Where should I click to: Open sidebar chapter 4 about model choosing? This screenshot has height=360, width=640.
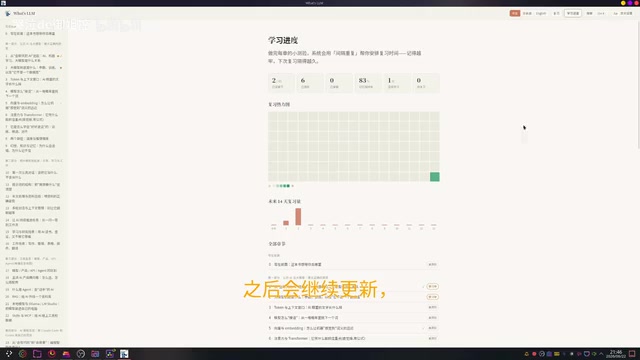click(x=33, y=93)
